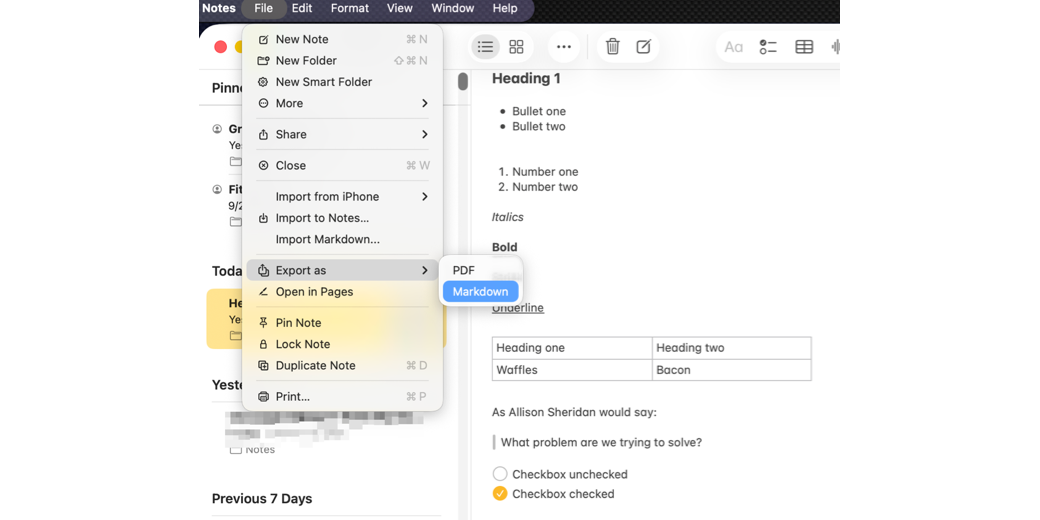
Task: Click the 'Heading two' table cell
Action: 732,348
